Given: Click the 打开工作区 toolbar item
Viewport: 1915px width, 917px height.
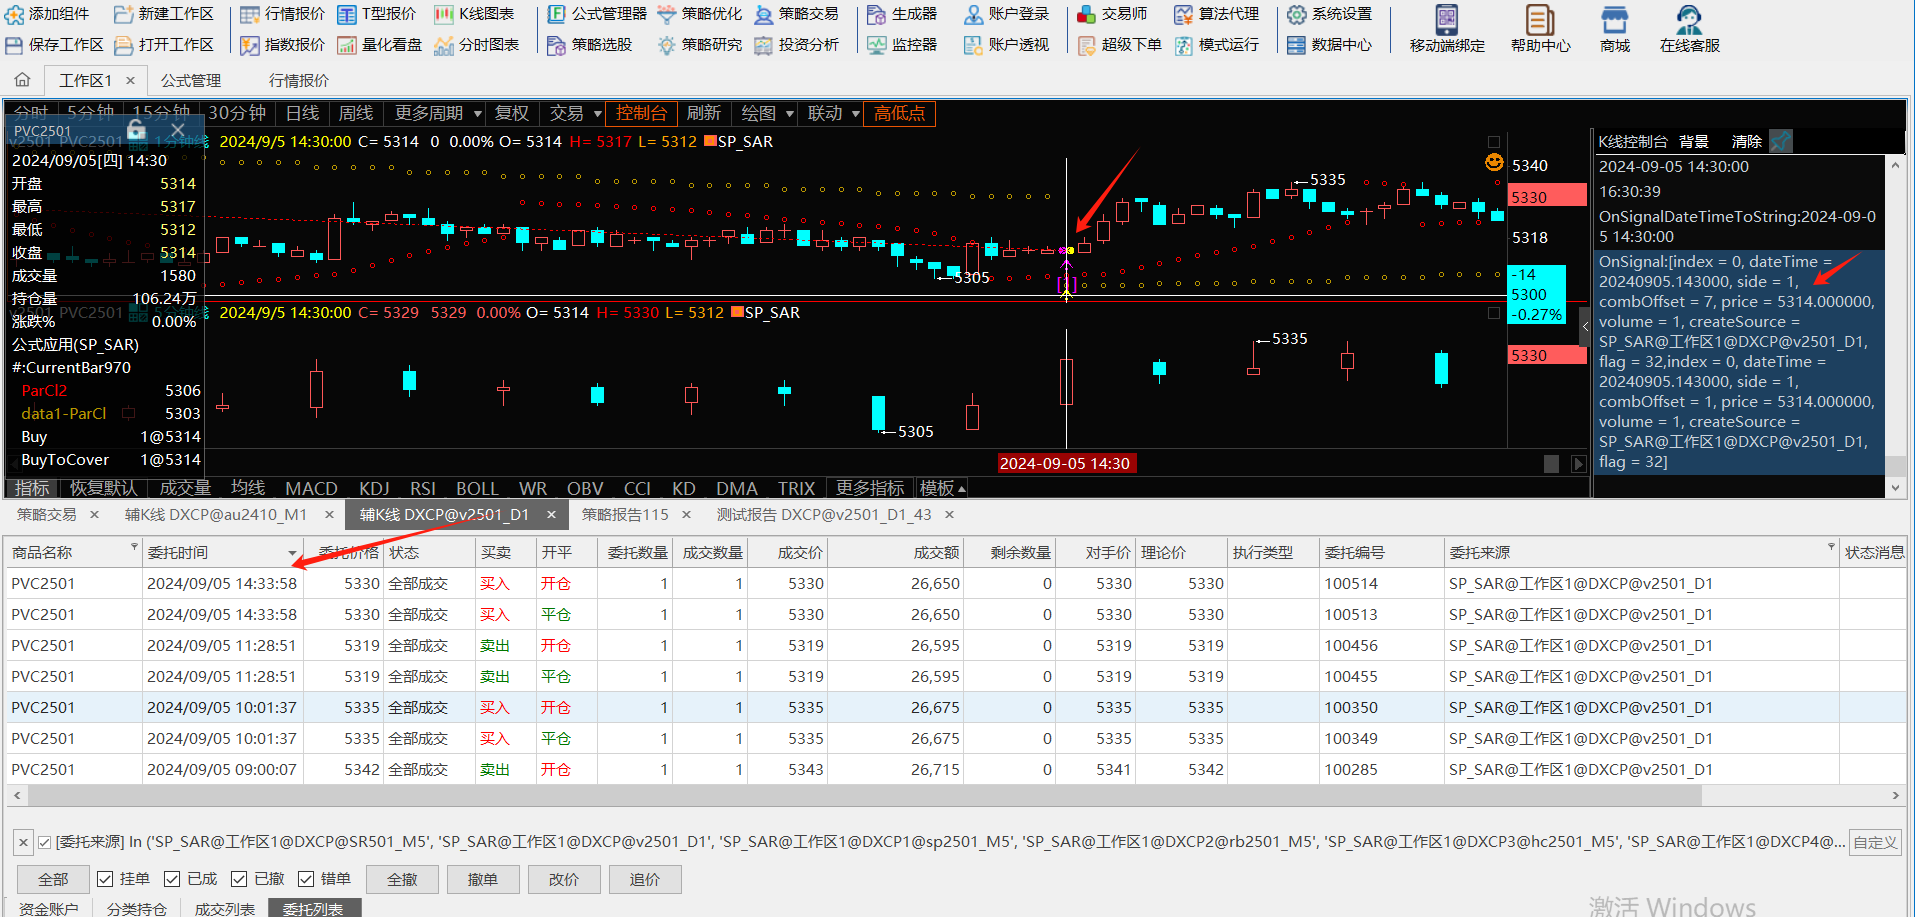Looking at the screenshot, I should (x=164, y=45).
